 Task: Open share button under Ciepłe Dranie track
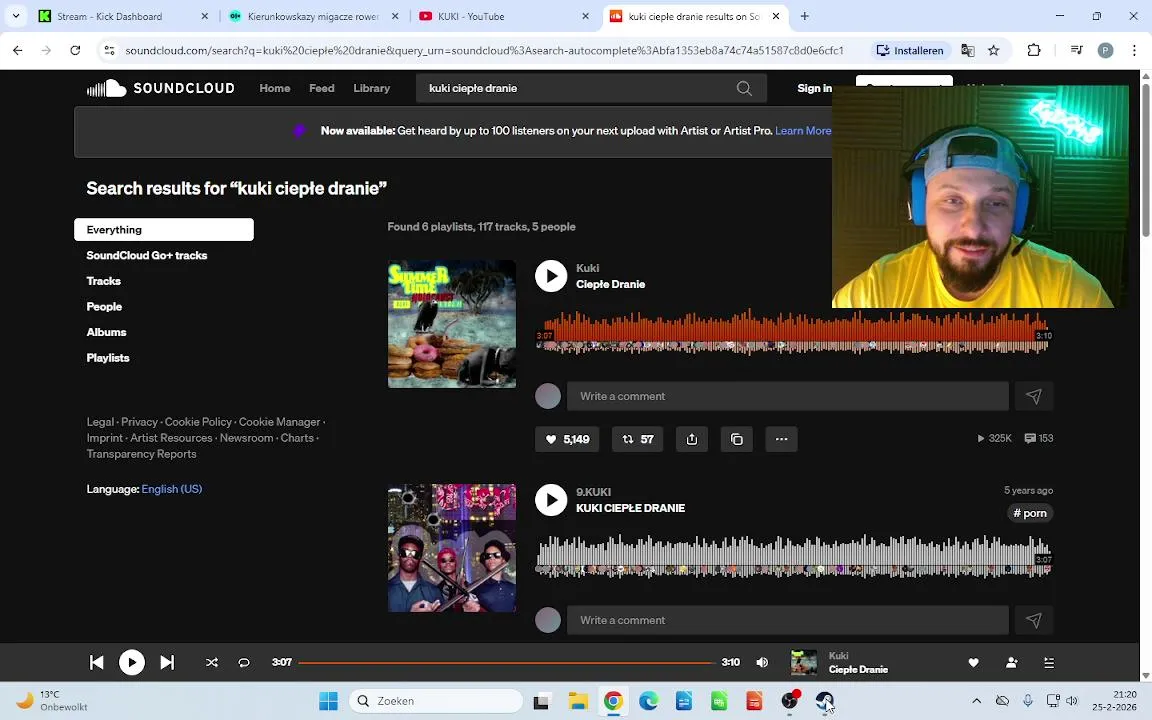pyautogui.click(x=692, y=439)
